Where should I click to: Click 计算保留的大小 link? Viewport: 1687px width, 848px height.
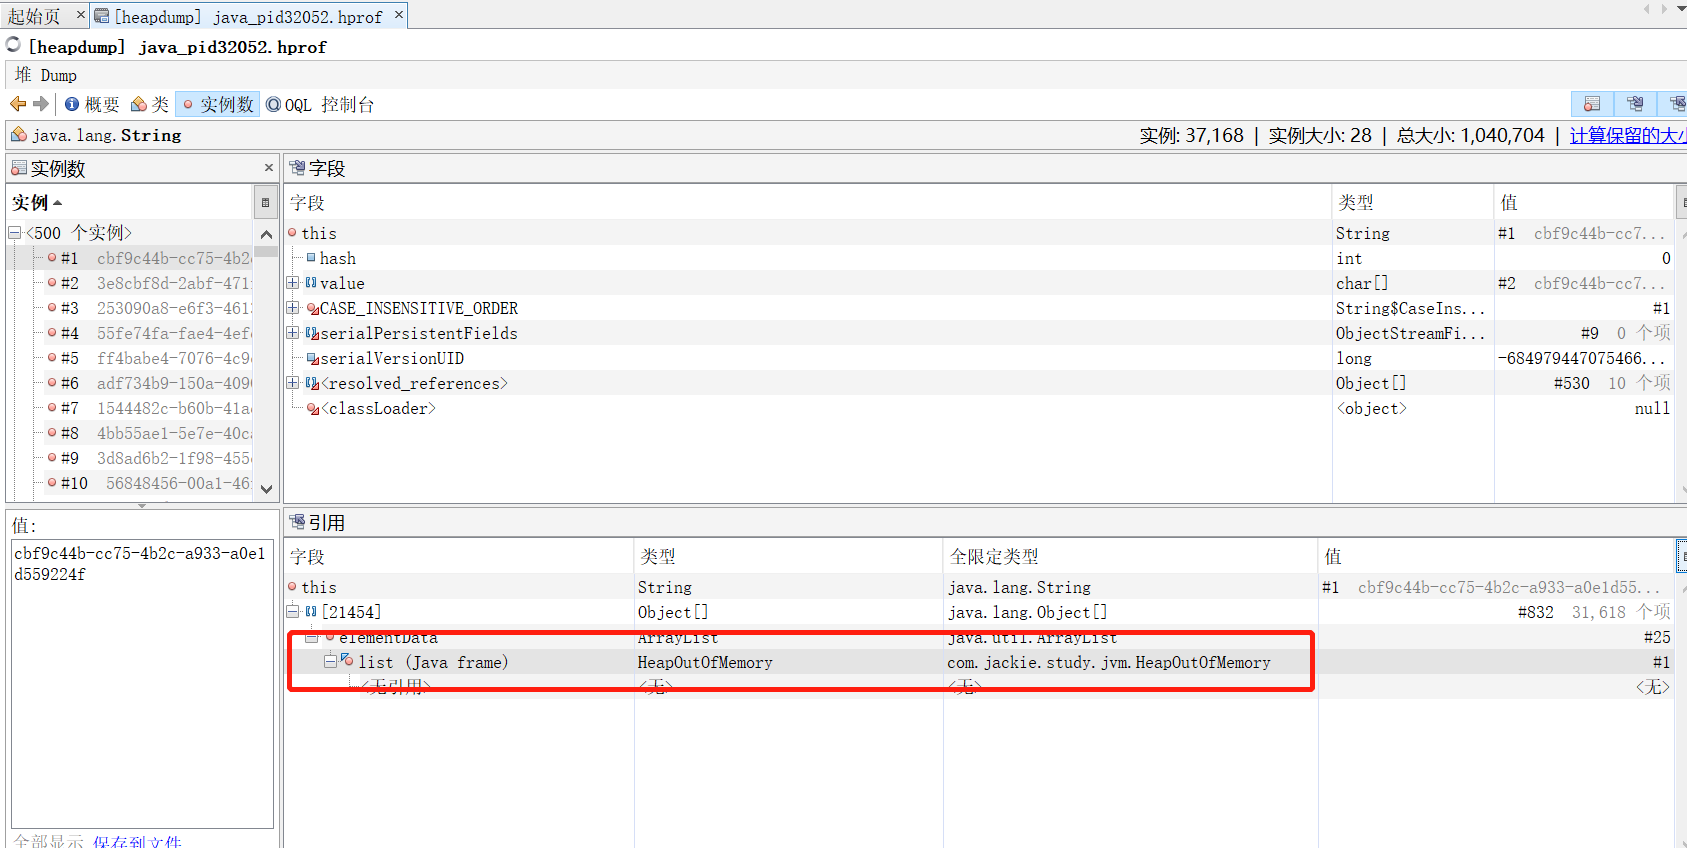(x=1628, y=135)
